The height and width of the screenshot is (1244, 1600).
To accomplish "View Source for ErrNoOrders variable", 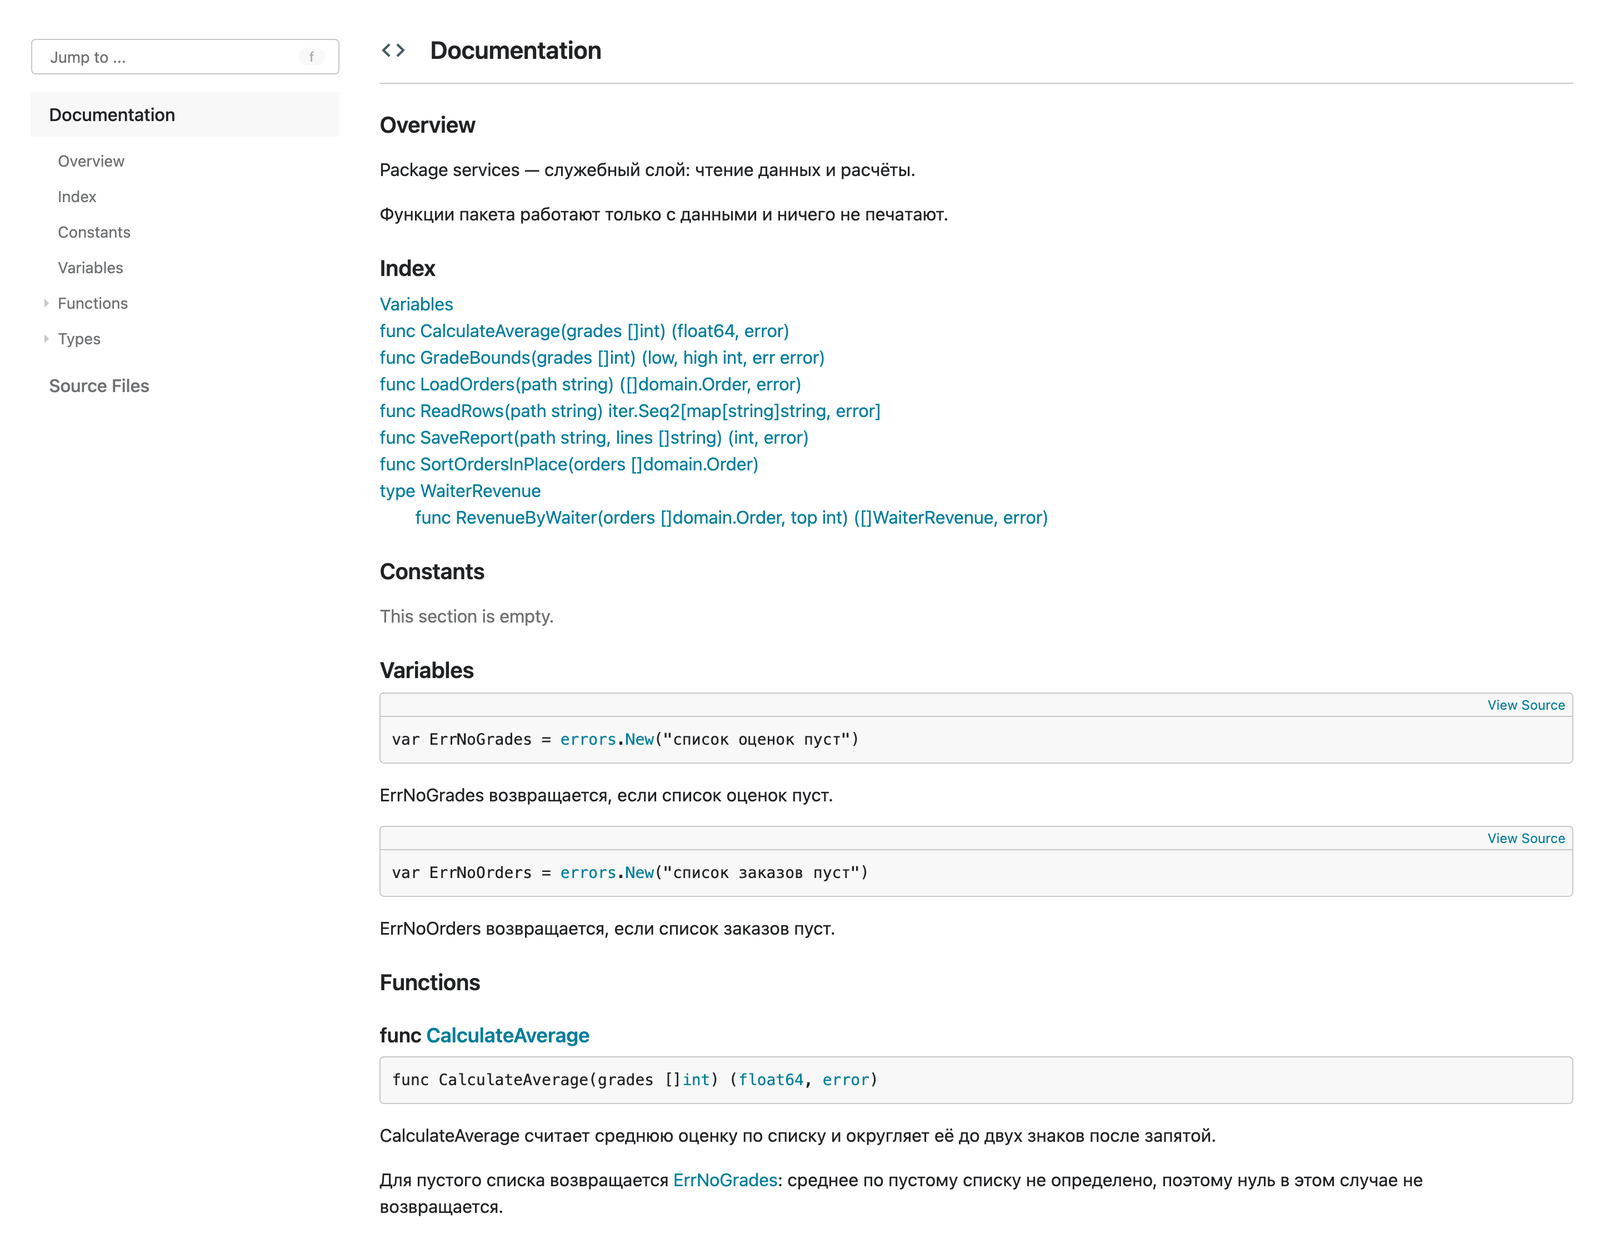I will tap(1526, 838).
